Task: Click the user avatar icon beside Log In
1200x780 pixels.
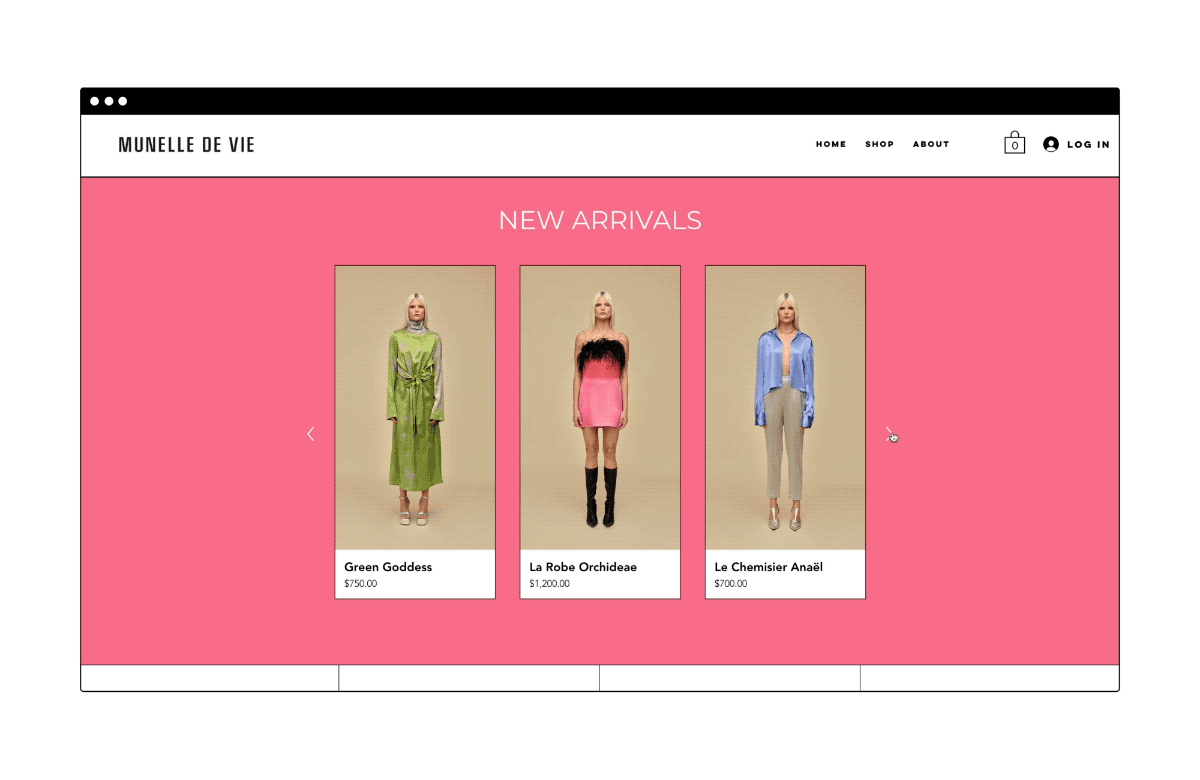Action: (x=1051, y=144)
